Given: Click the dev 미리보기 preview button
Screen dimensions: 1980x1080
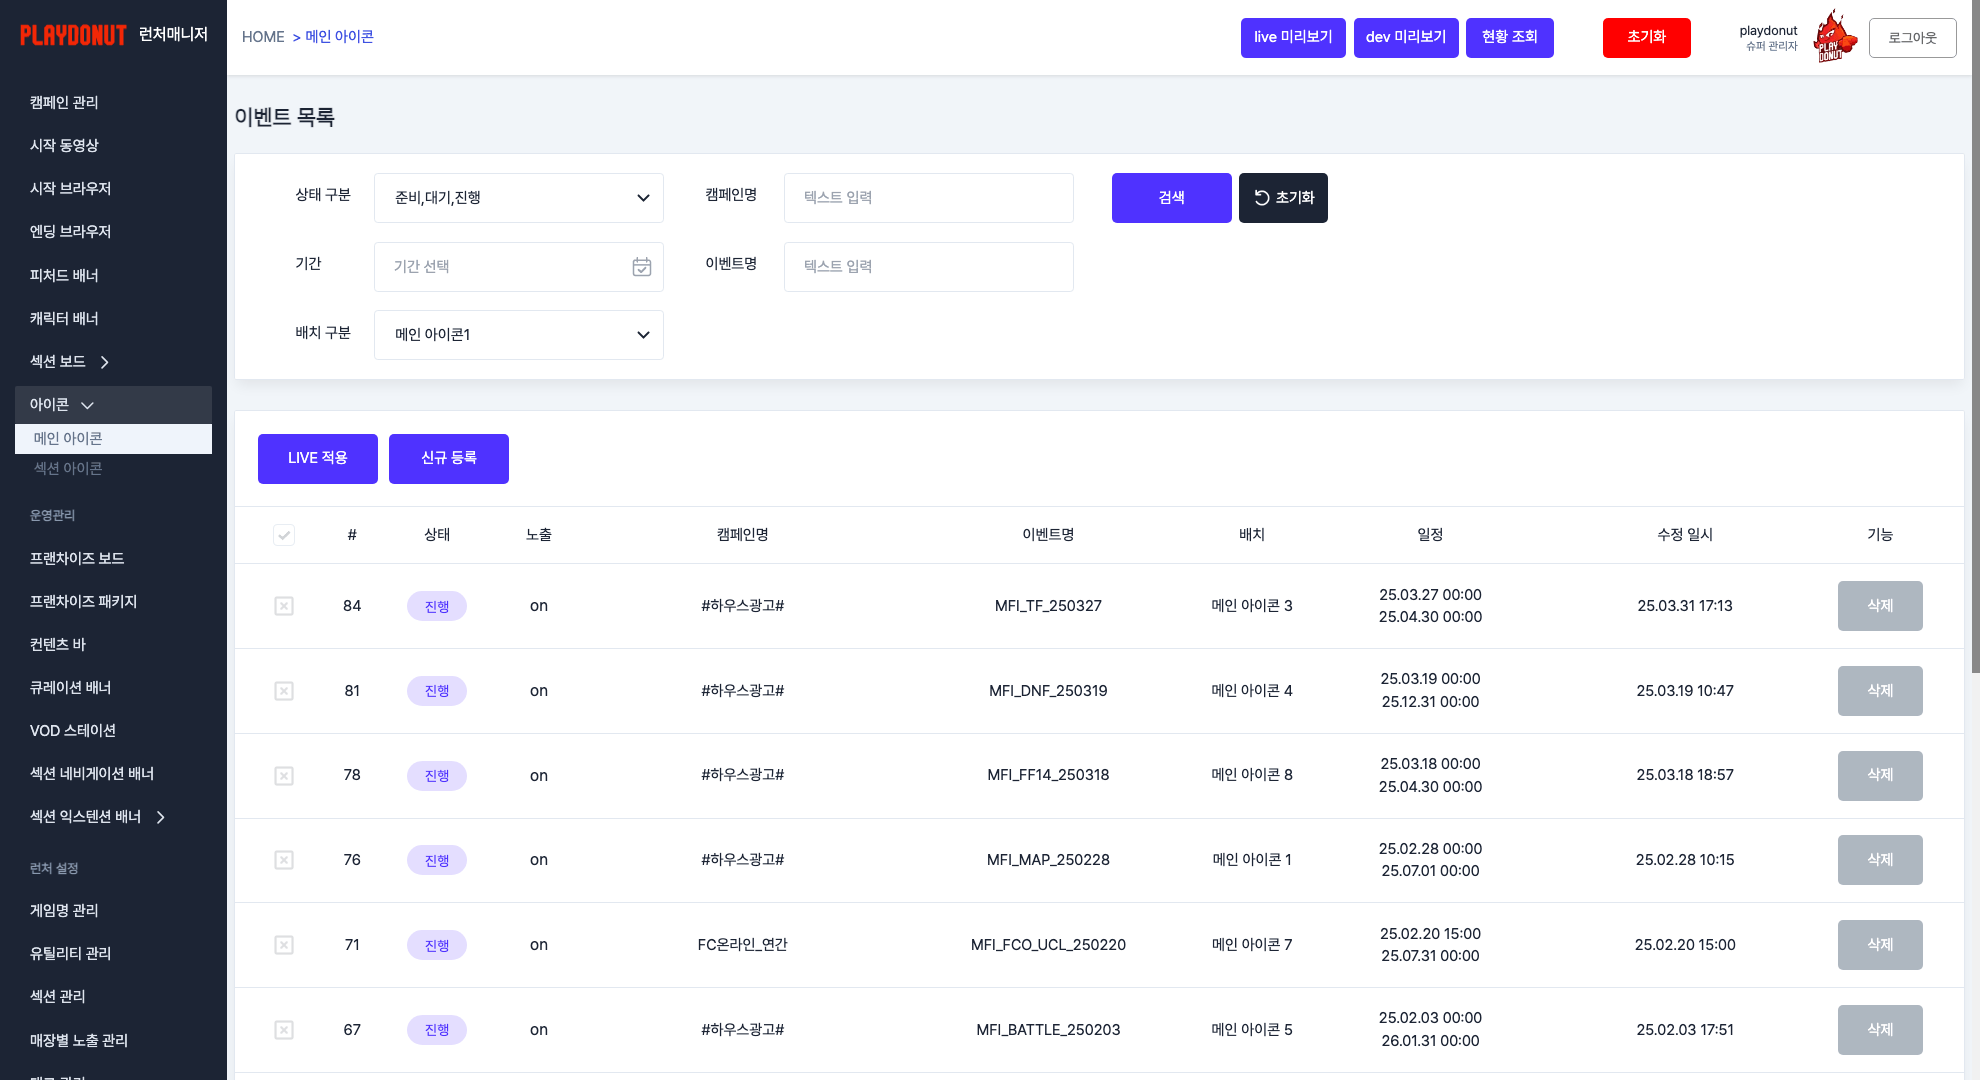Looking at the screenshot, I should click(x=1406, y=37).
